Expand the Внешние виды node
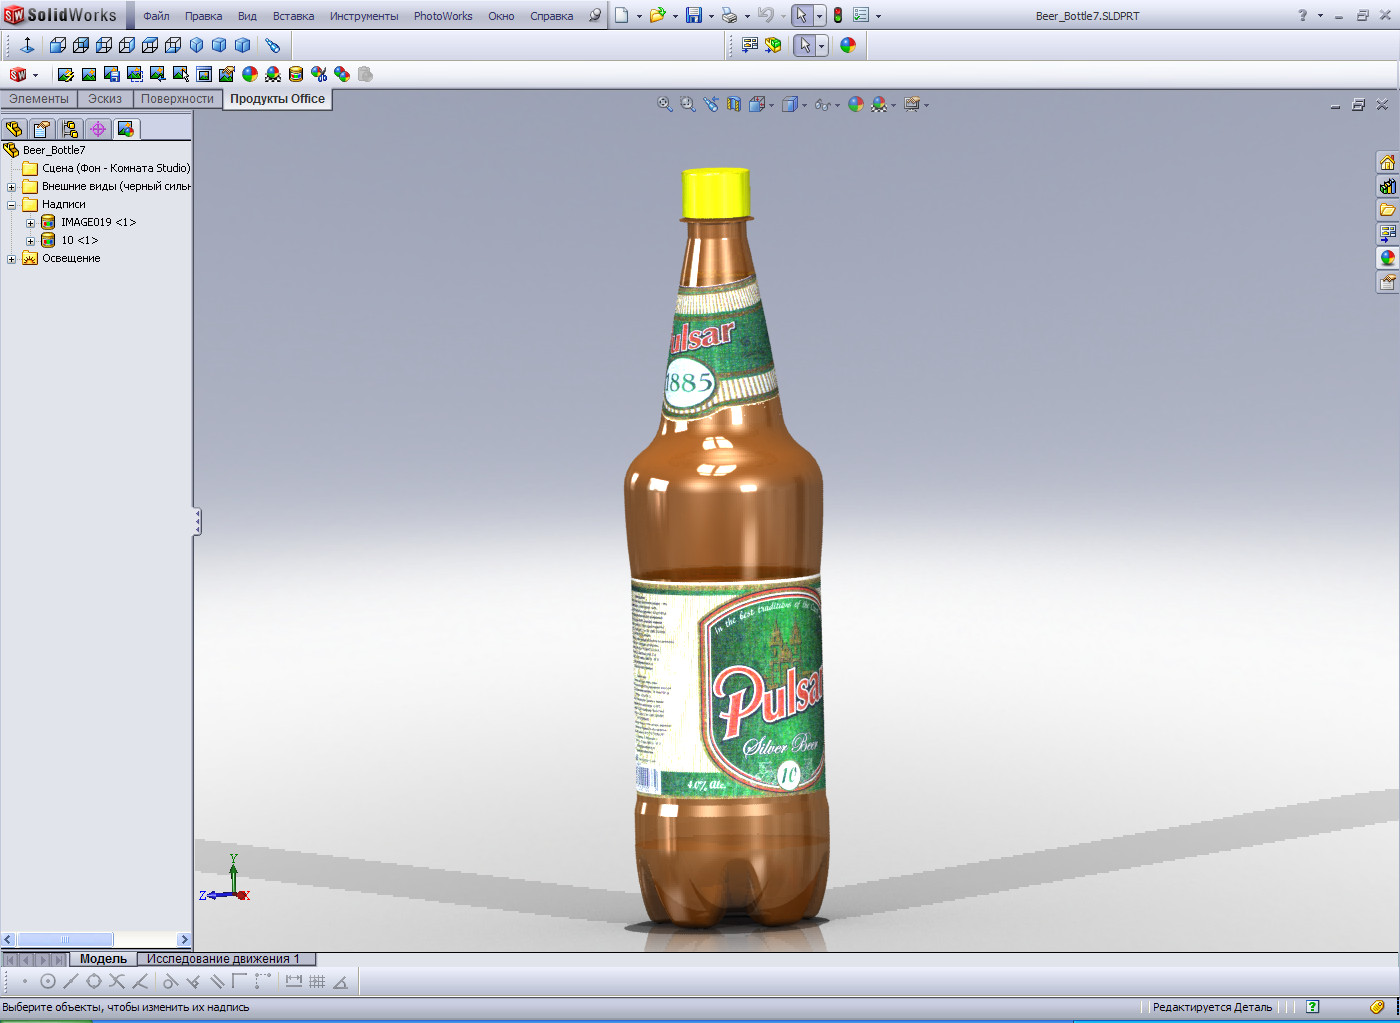Viewport: 1400px width, 1023px height. pos(12,187)
